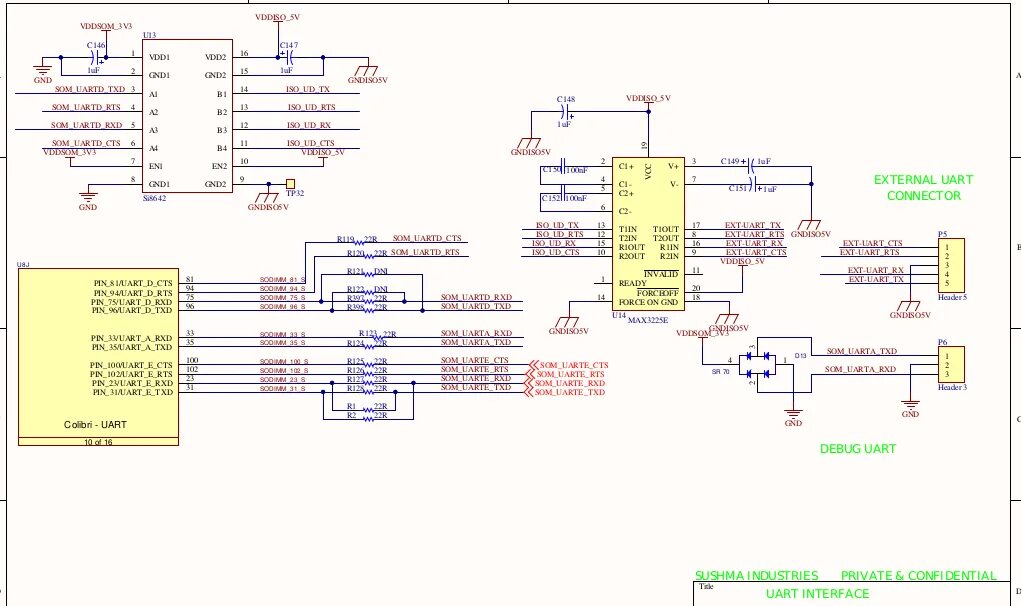The height and width of the screenshot is (606, 1021).
Task: Select the P6 Header 3 connector
Action: tap(951, 365)
